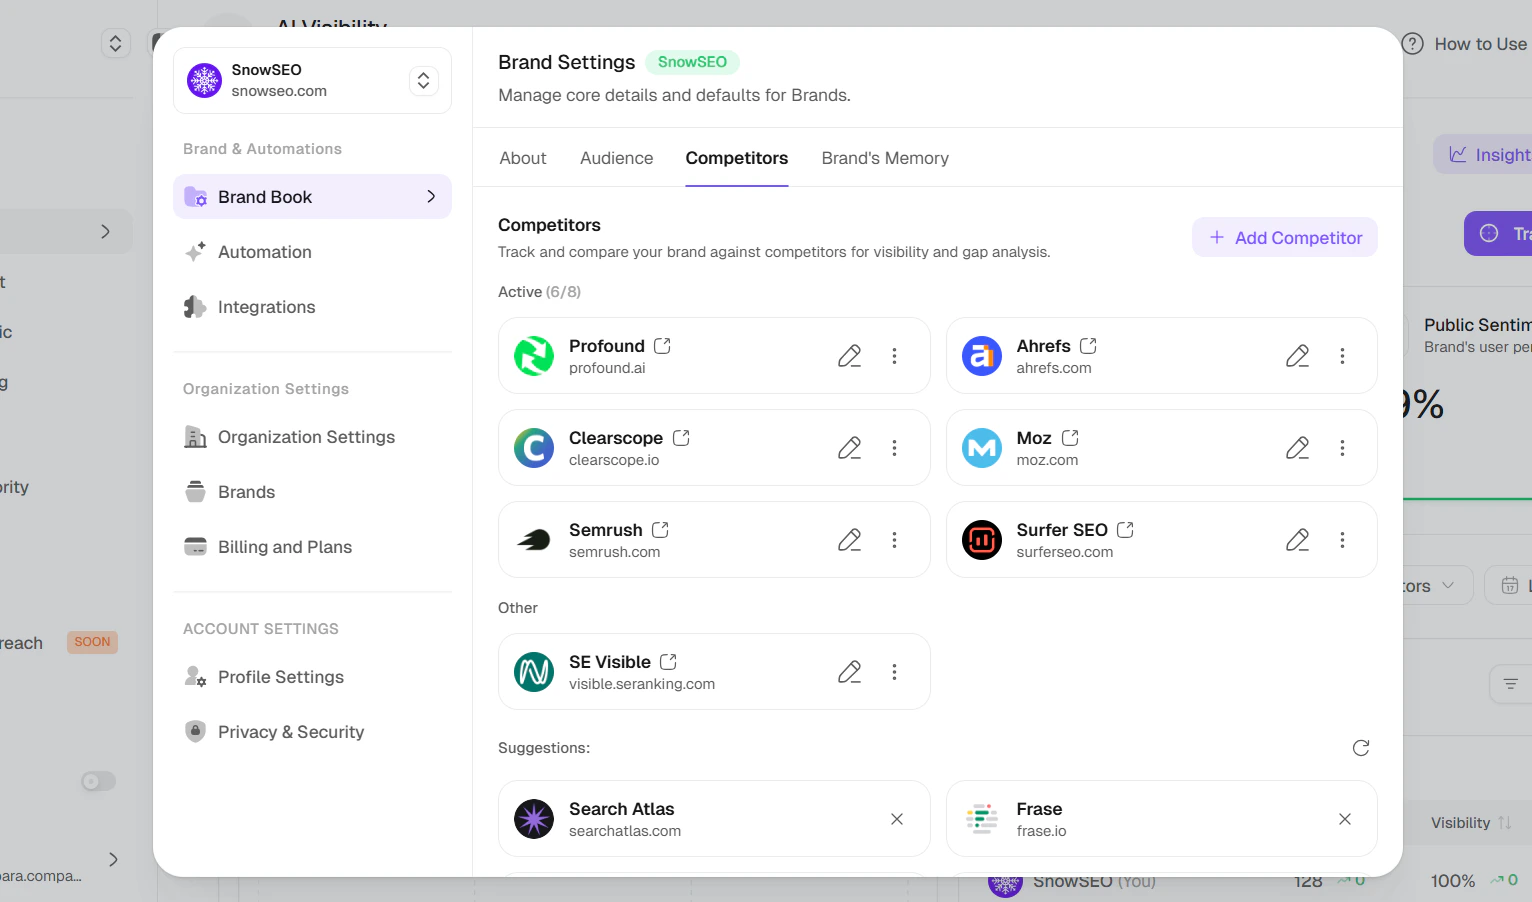Screen dimensions: 1532x902
Task: Open profound.ai via the external link icon
Action: point(662,345)
